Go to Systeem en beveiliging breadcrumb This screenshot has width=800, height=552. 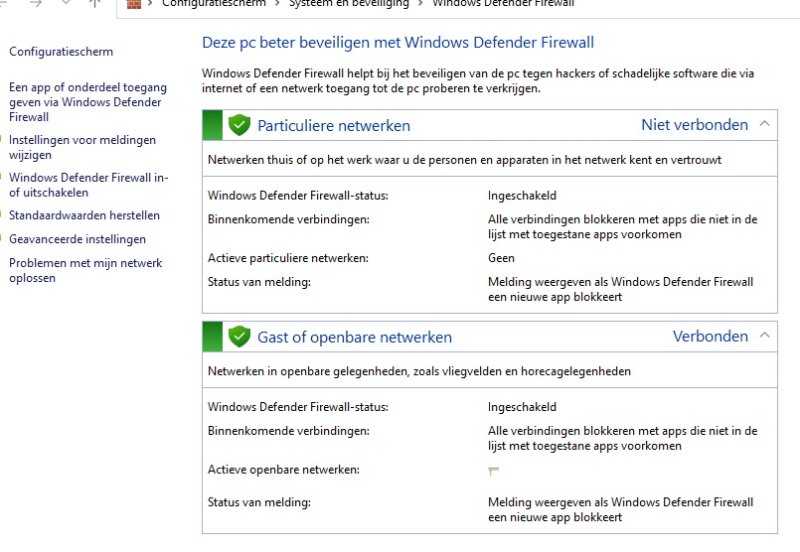click(349, 3)
